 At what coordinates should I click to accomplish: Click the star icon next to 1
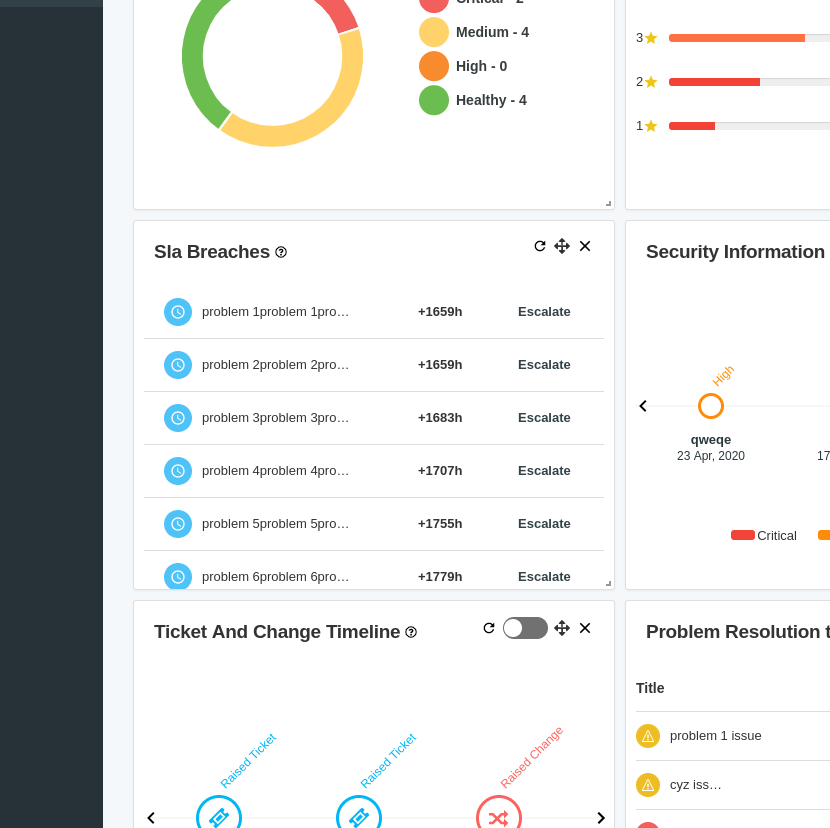651,126
